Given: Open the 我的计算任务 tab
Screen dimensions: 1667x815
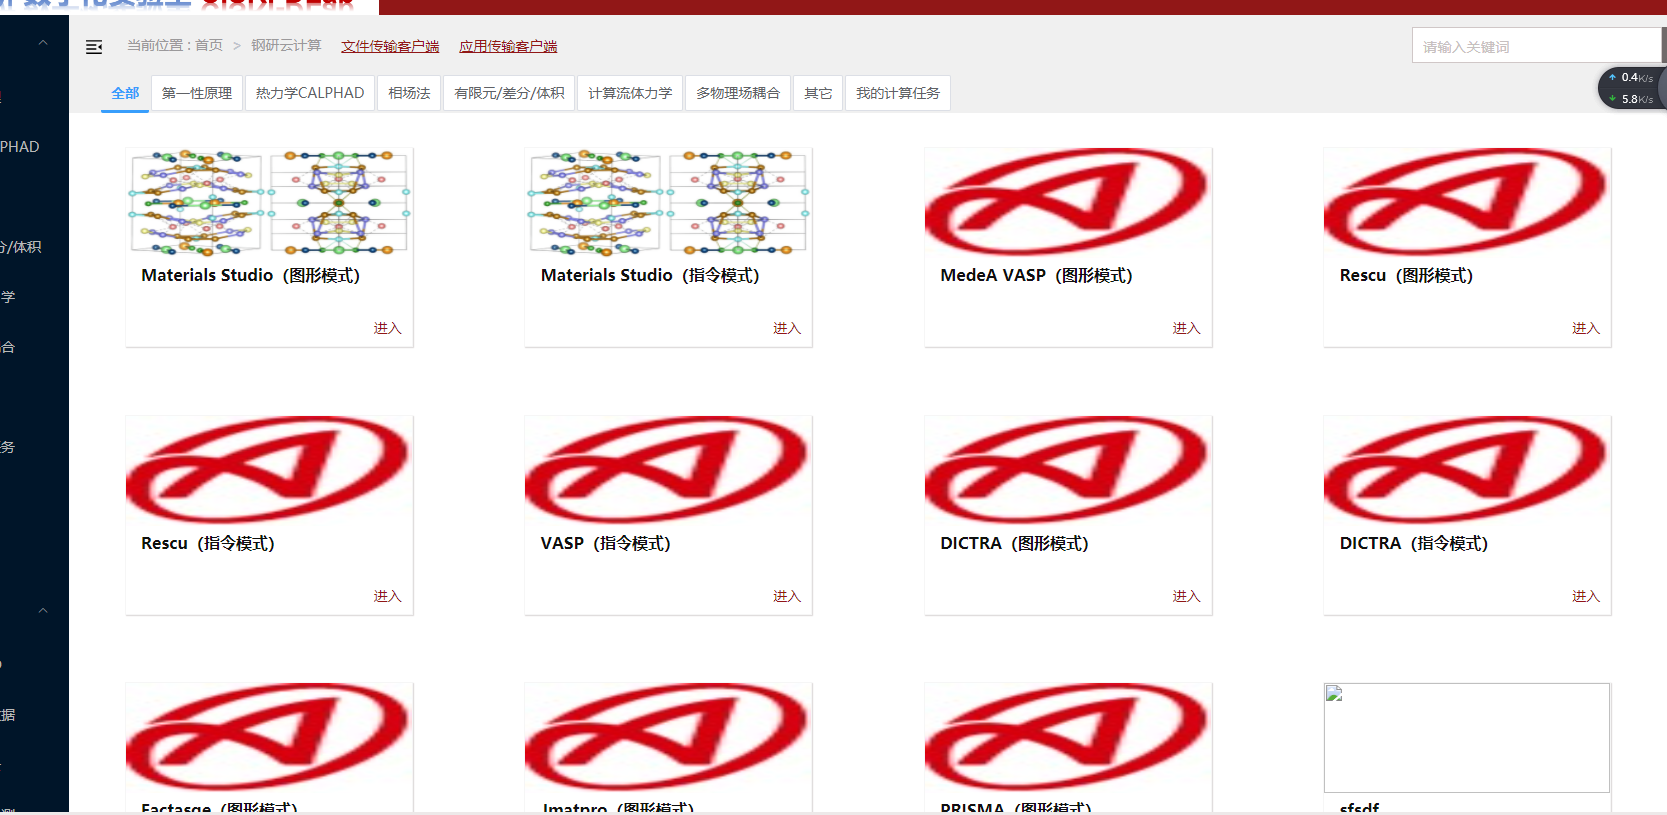Looking at the screenshot, I should pos(898,93).
